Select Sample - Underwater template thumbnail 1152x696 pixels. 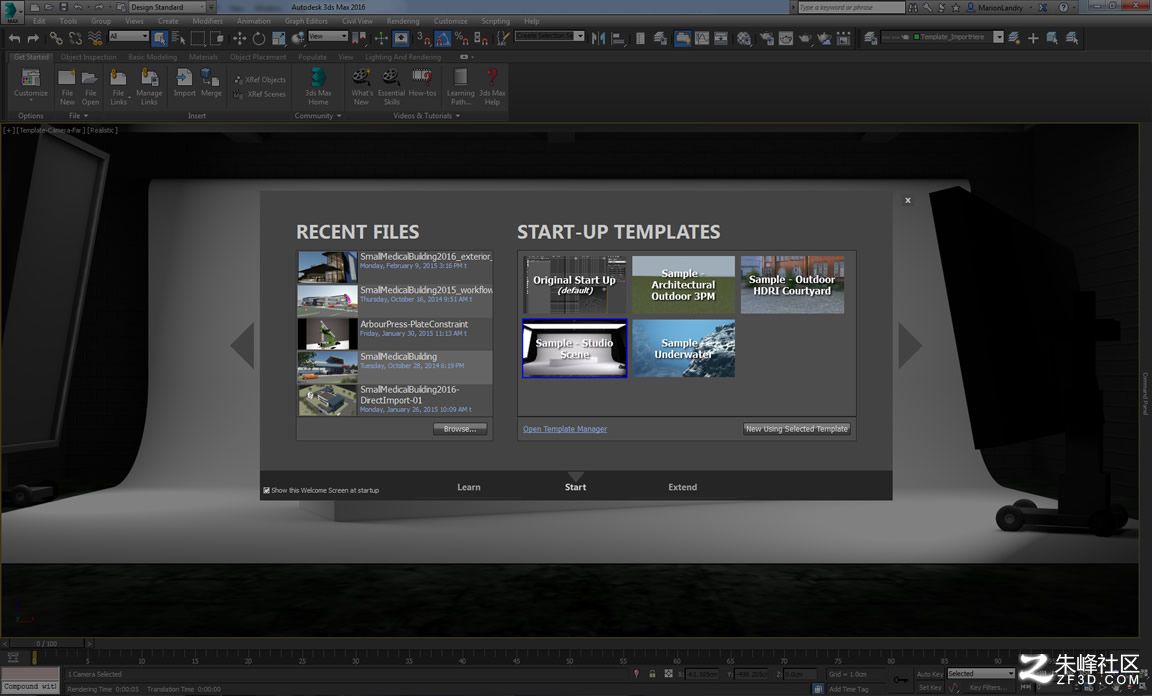pyautogui.click(x=683, y=348)
